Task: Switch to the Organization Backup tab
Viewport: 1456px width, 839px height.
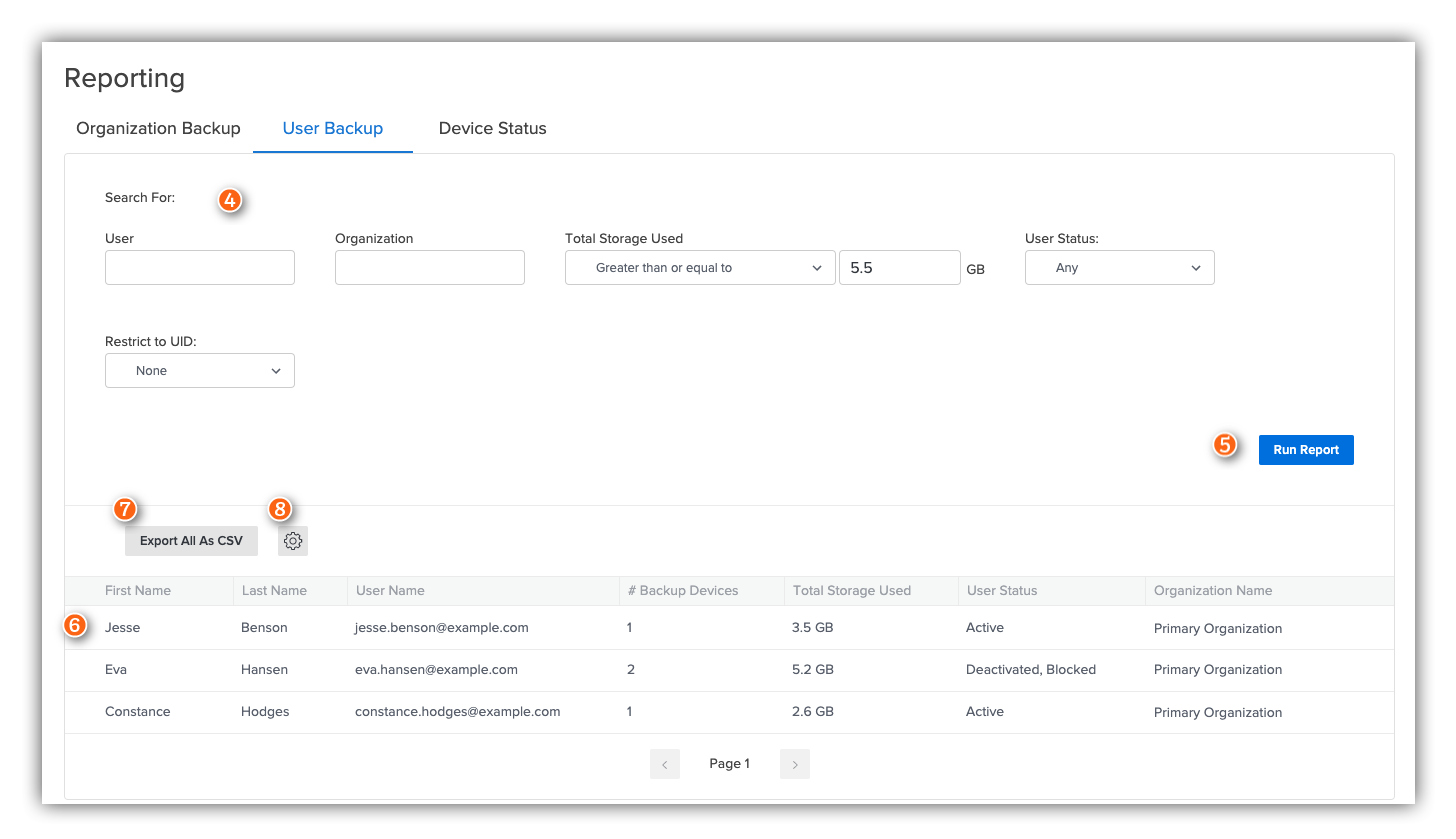Action: point(158,129)
